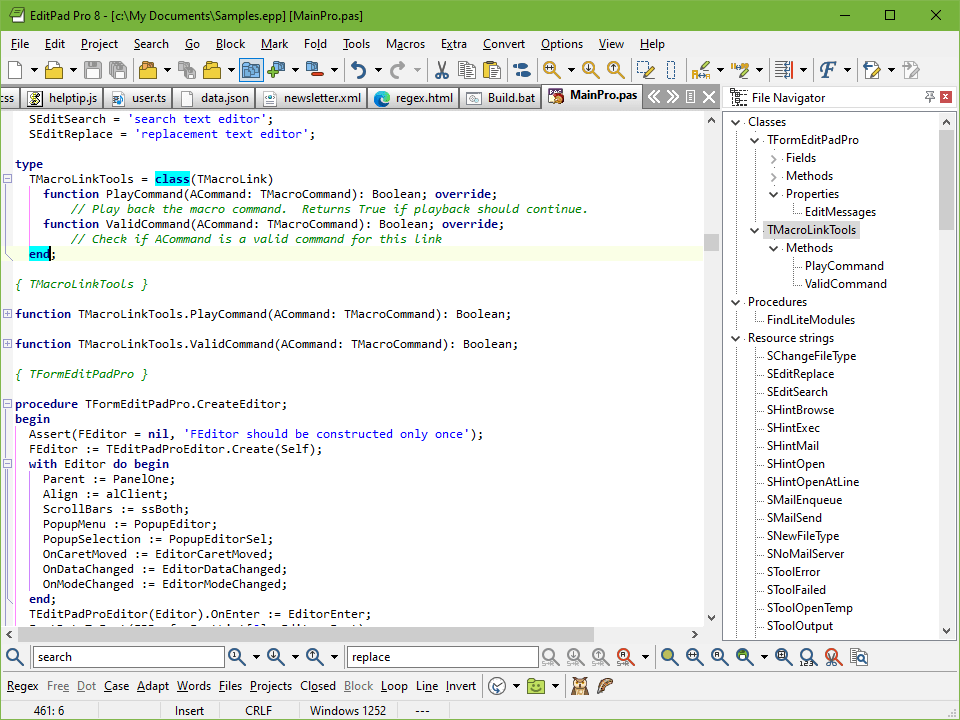
Task: Select SHintBrowse resource string
Action: 800,410
